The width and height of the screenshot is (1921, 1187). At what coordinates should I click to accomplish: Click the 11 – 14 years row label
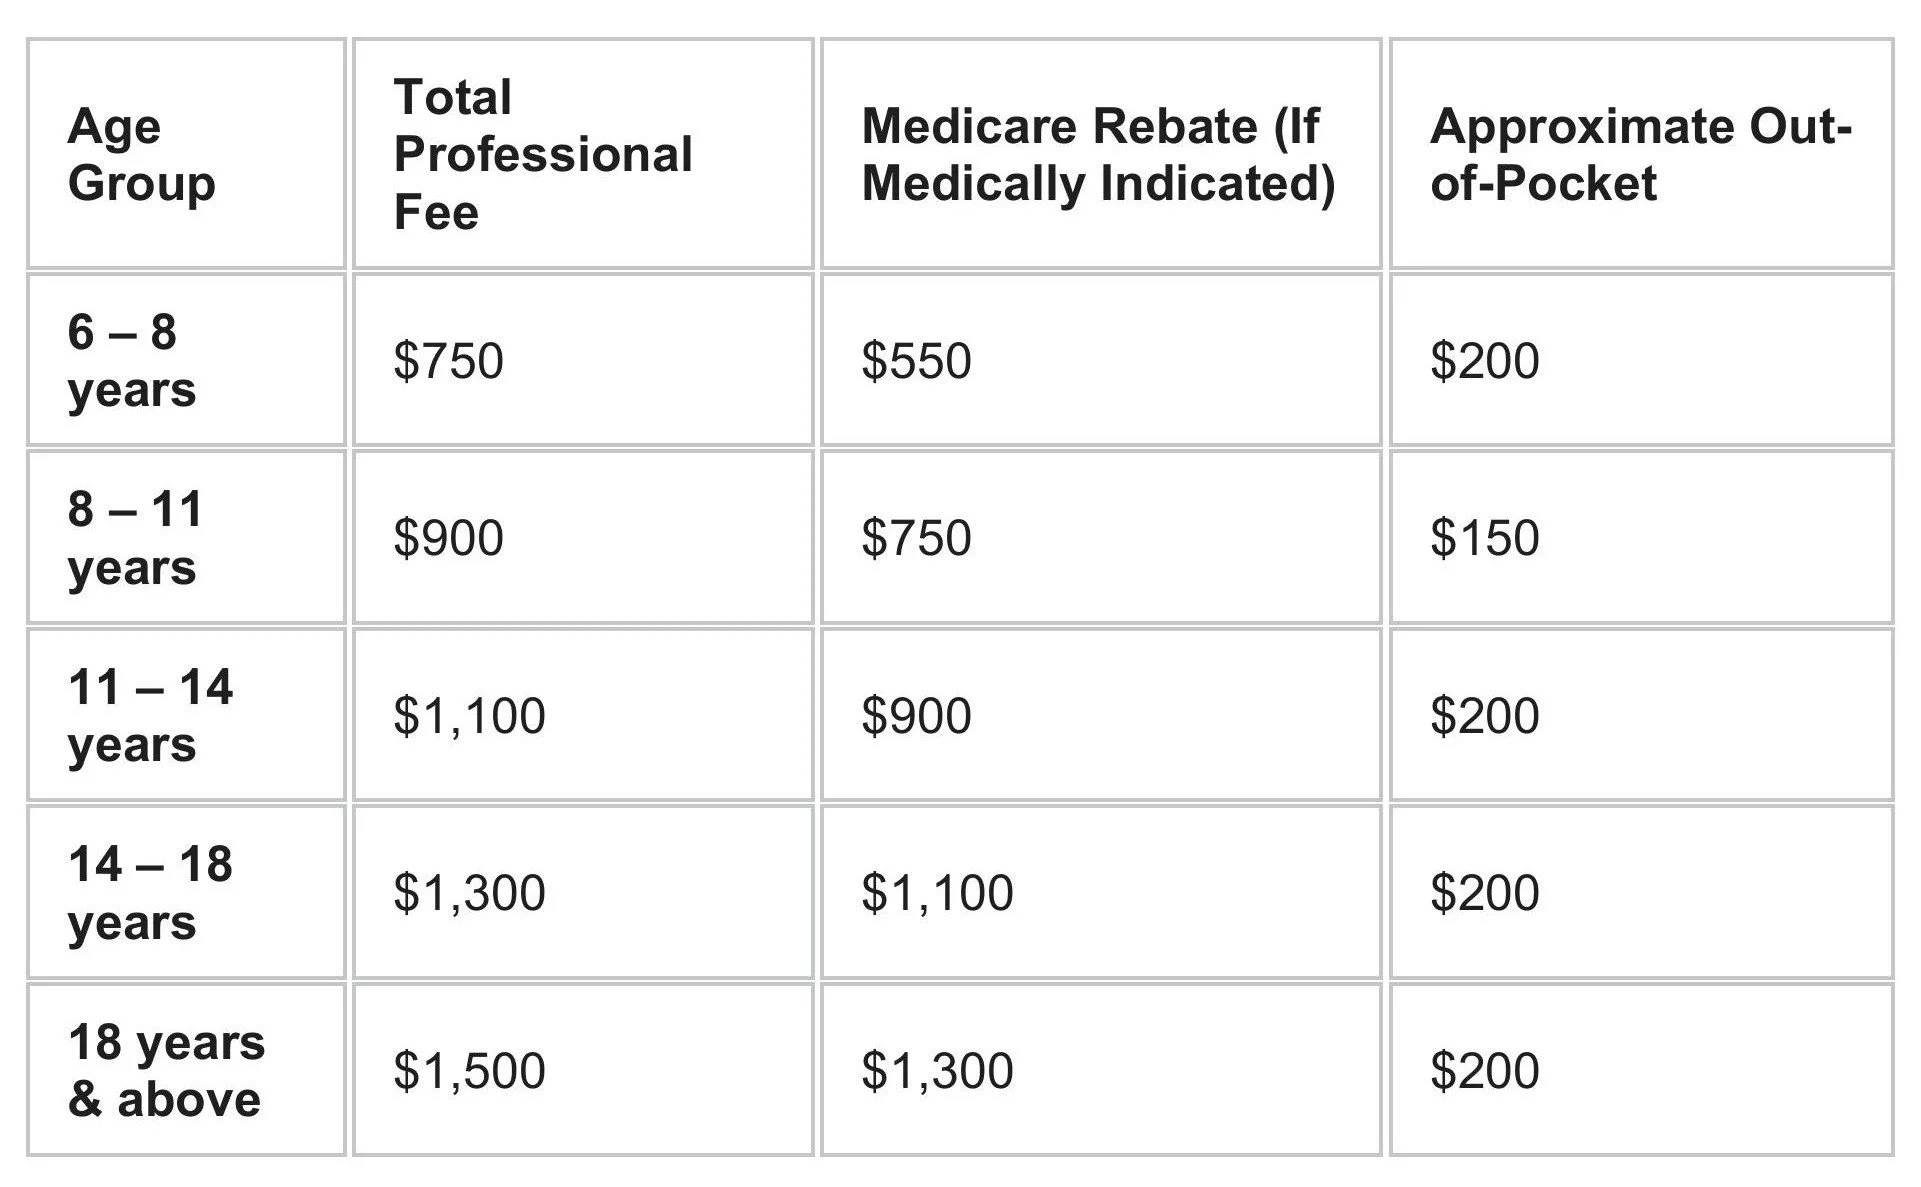pos(150,716)
